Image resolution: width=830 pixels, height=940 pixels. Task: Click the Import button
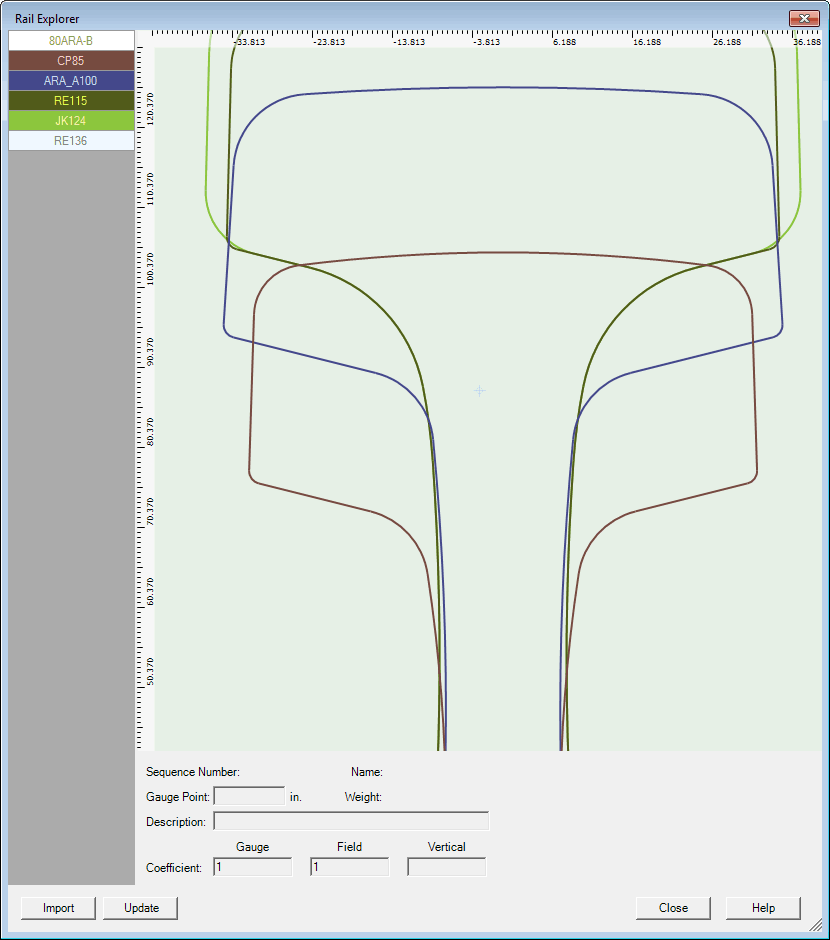point(58,908)
